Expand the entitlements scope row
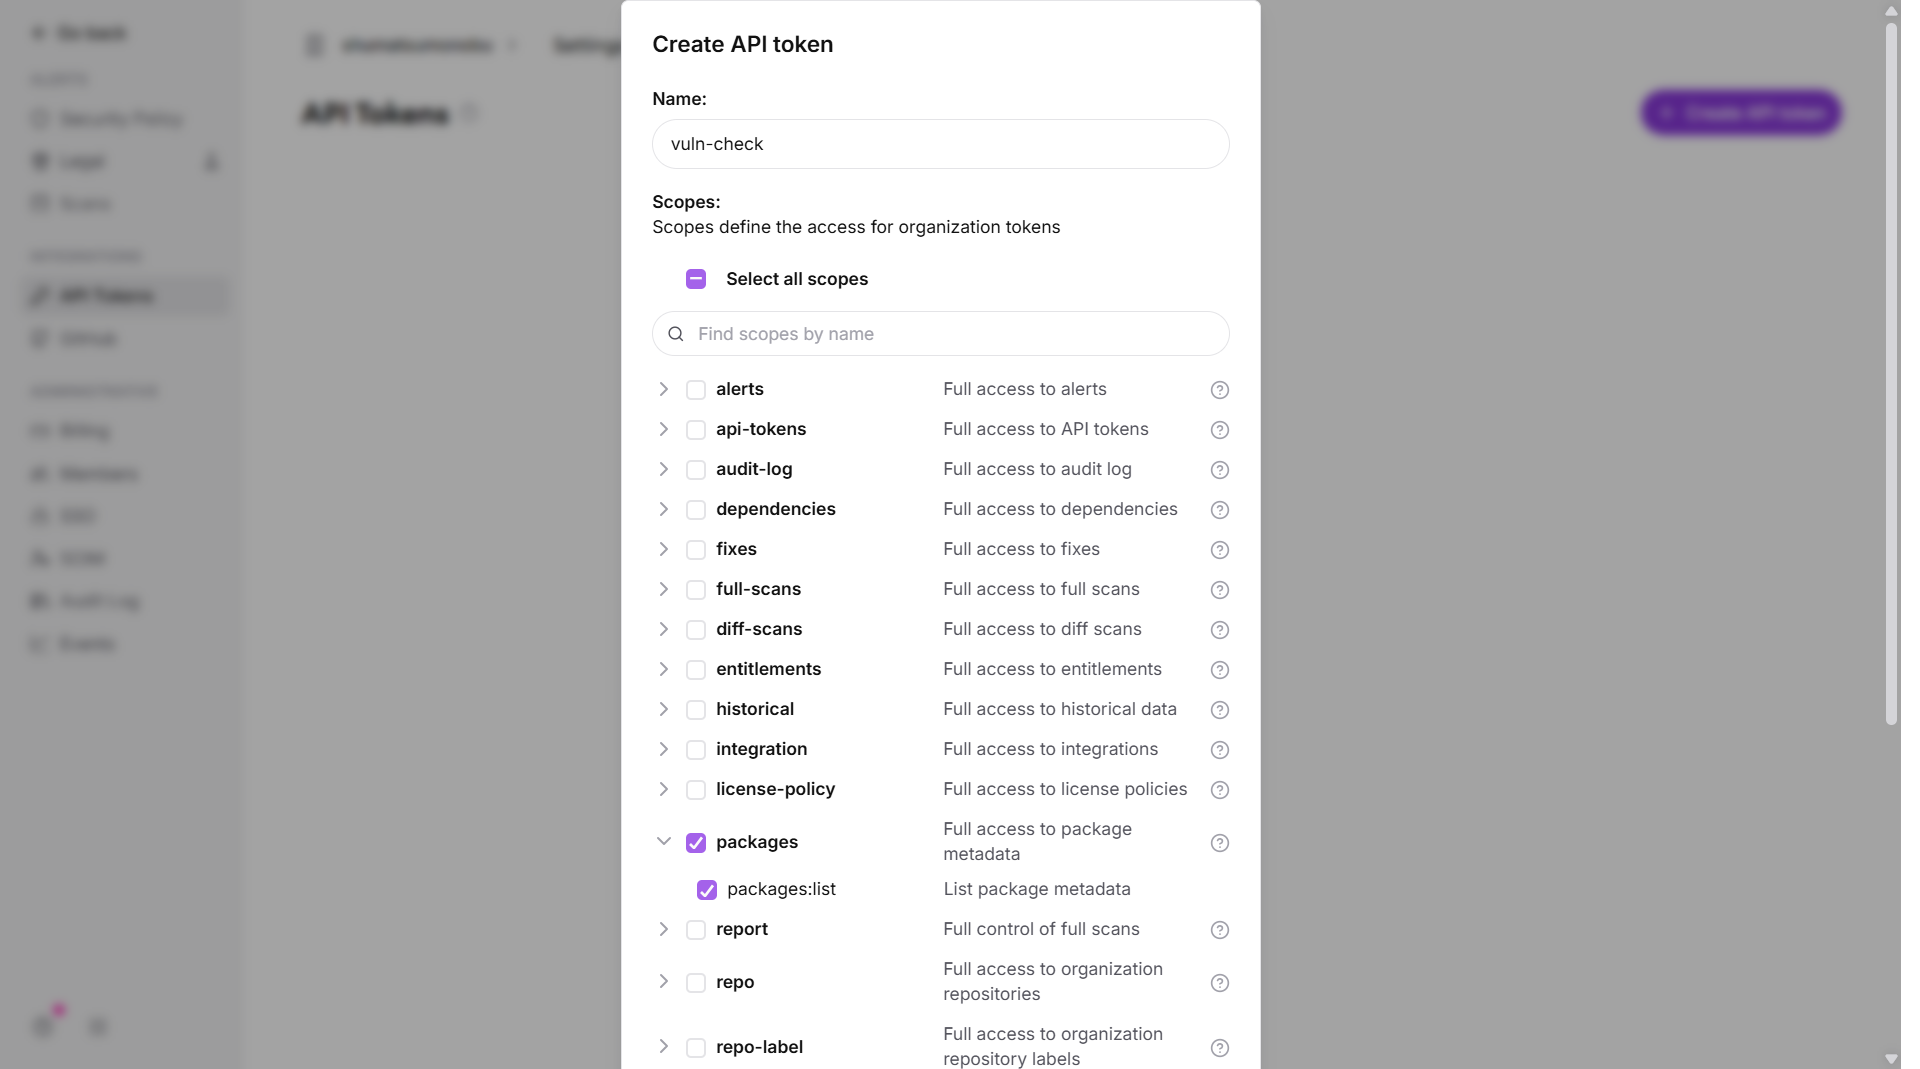The width and height of the screenshot is (1920, 1069). tap(663, 669)
